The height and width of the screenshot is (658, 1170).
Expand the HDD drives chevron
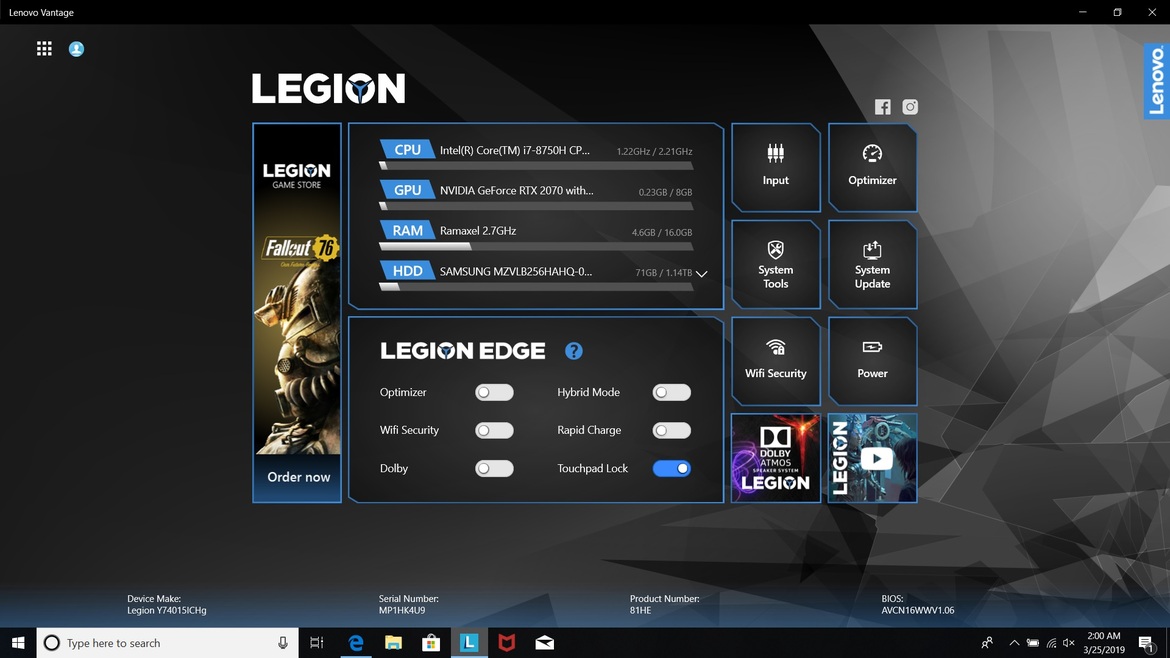pyautogui.click(x=701, y=274)
